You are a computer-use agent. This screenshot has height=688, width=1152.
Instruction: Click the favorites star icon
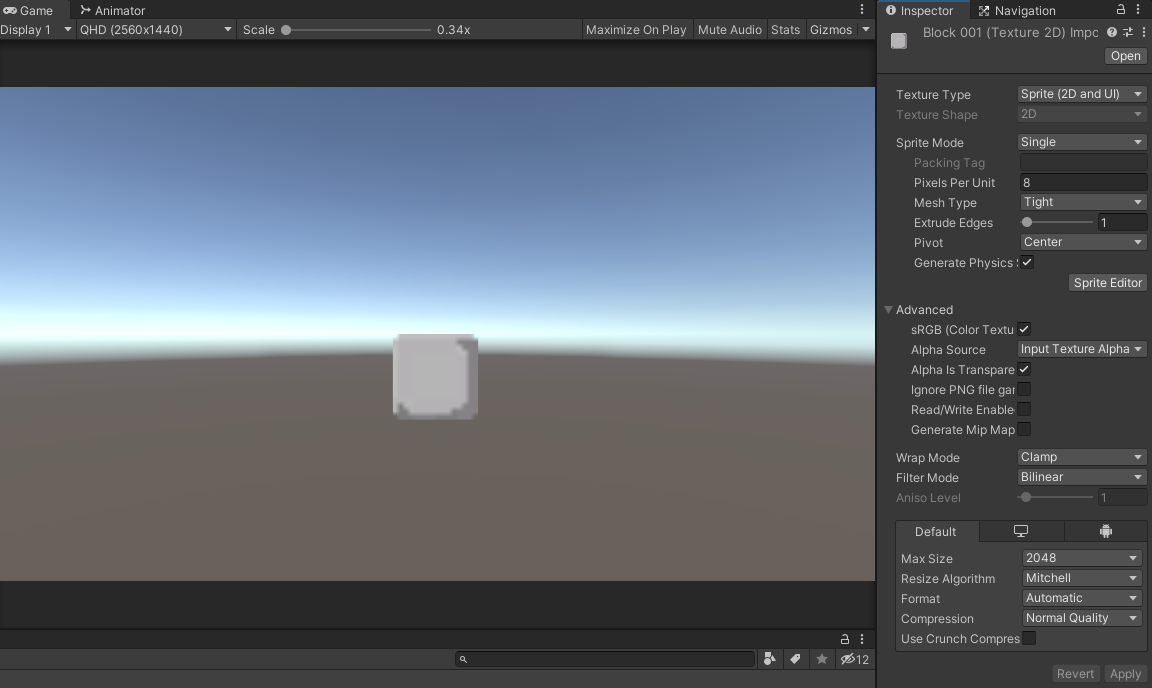coord(821,659)
